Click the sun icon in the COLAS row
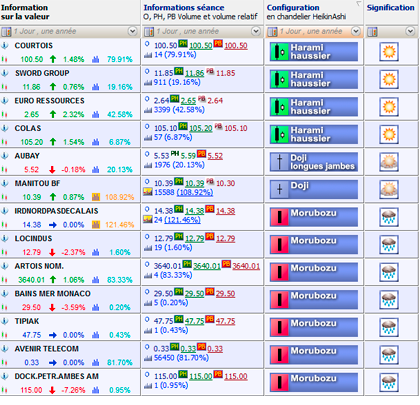Image resolution: width=420 pixels, height=405 pixels. coord(389,134)
